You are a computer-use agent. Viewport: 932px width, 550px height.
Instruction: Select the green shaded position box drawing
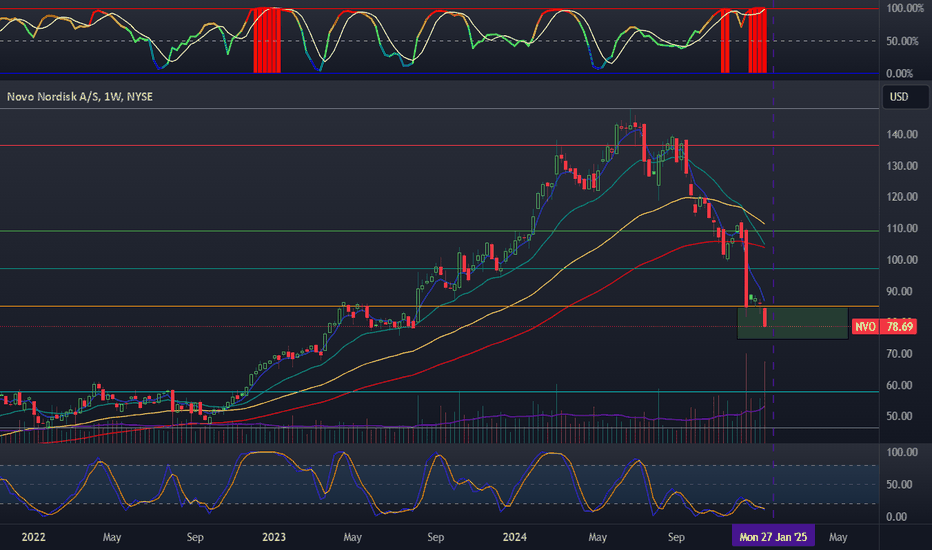coord(792,323)
